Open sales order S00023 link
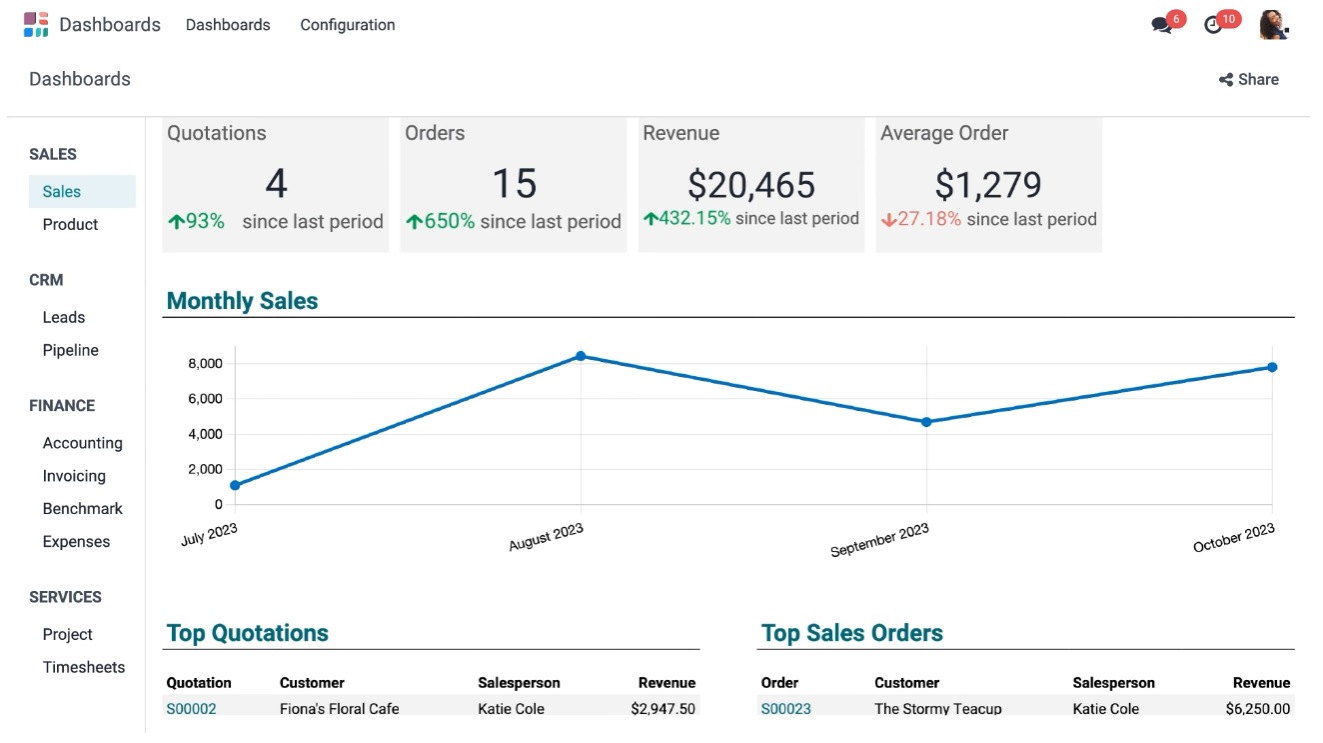This screenshot has height=743, width=1323. pyautogui.click(x=786, y=708)
